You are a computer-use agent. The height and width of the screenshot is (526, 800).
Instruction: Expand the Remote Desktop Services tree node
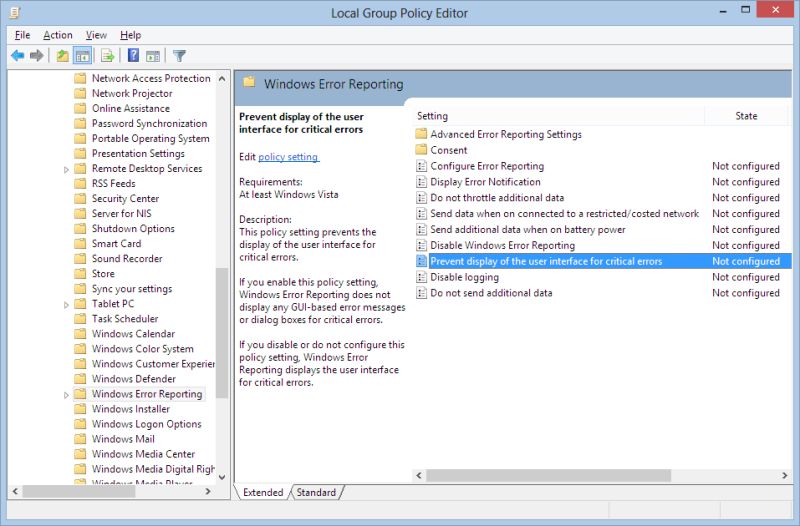click(66, 169)
